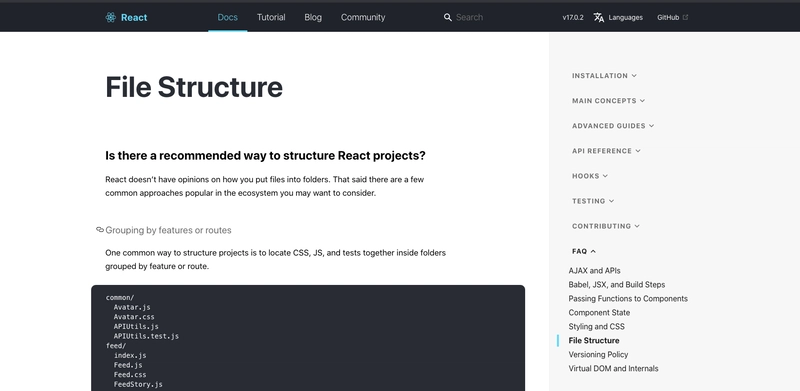This screenshot has height=391, width=800.
Task: Open AJAX and APIs FAQ link
Action: (x=594, y=271)
